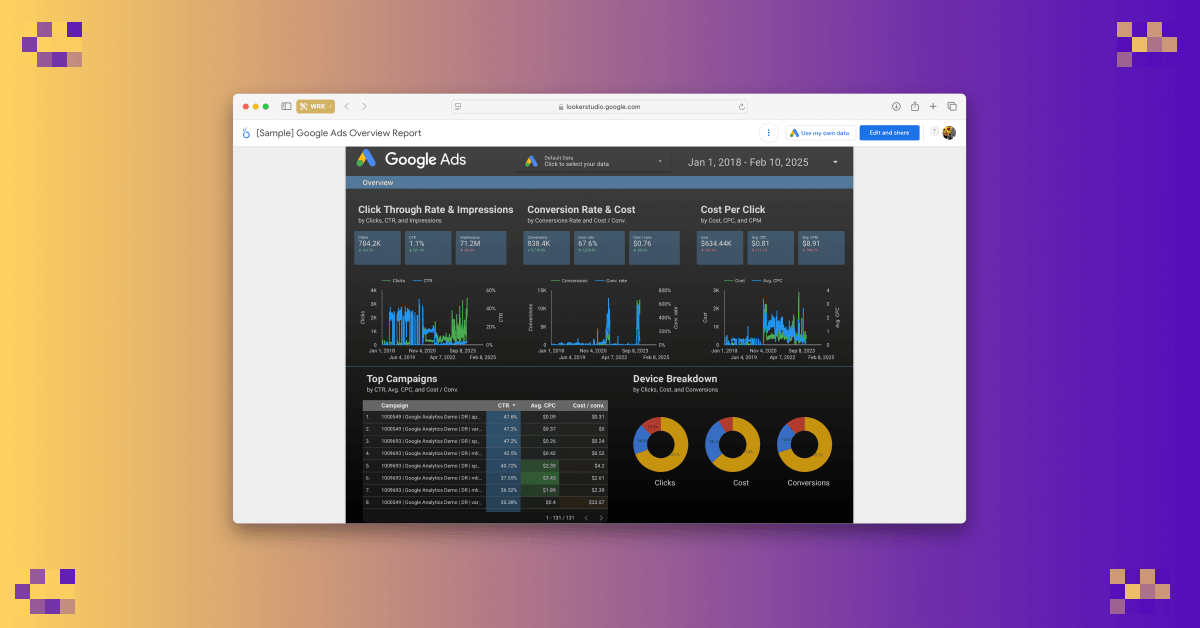
Task: Click the Cost / conv. $0.76 scorecard
Action: 654,248
